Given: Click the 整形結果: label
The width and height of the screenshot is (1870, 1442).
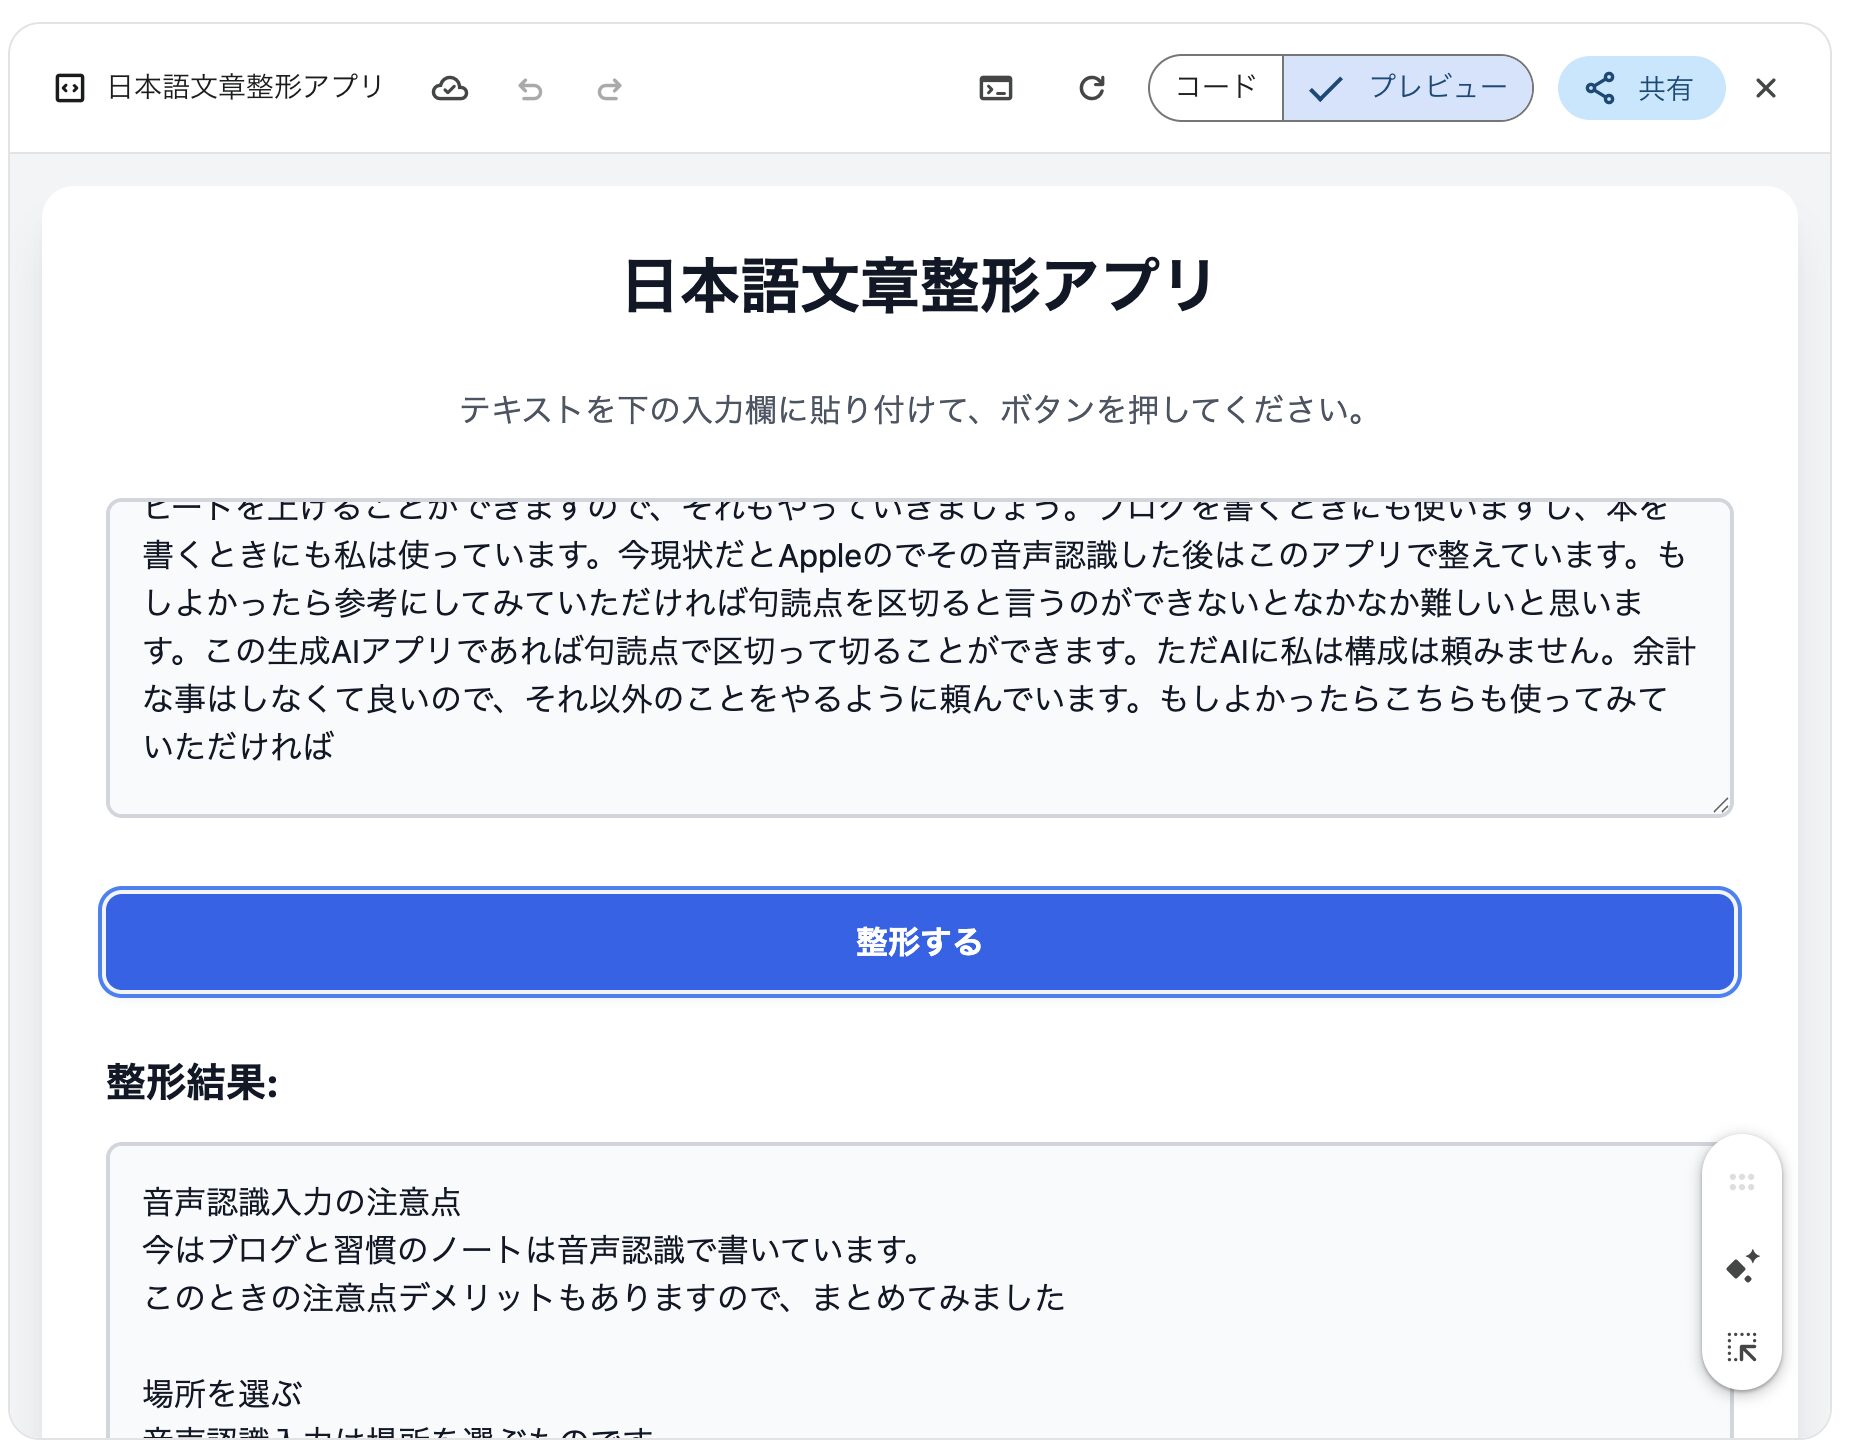Looking at the screenshot, I should point(192,1082).
